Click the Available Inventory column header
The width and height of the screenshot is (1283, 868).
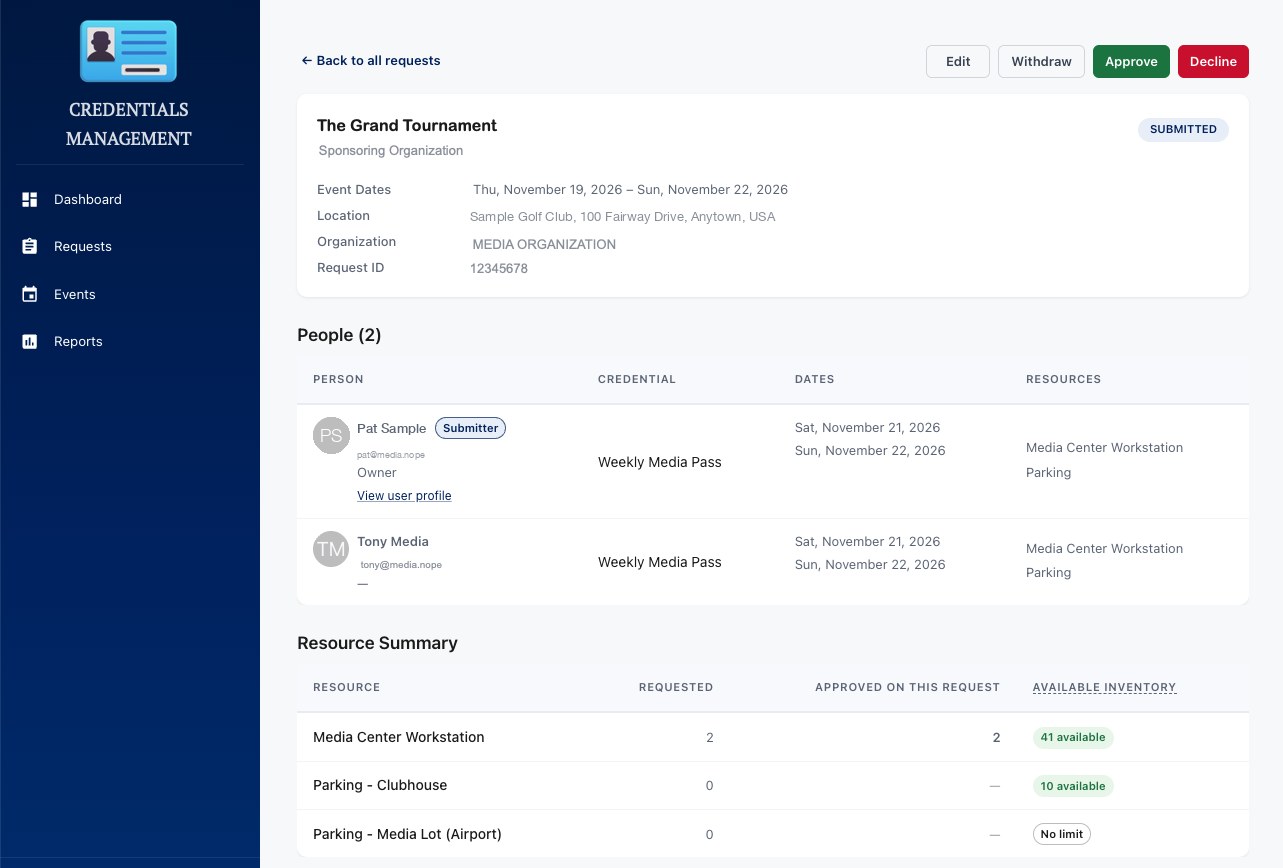(1104, 687)
